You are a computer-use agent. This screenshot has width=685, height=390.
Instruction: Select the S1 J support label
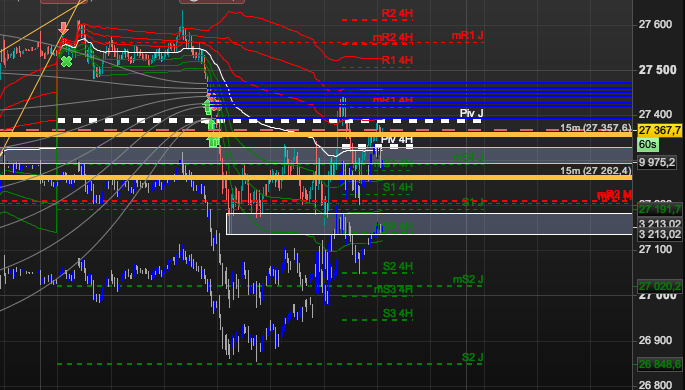[x=473, y=202]
